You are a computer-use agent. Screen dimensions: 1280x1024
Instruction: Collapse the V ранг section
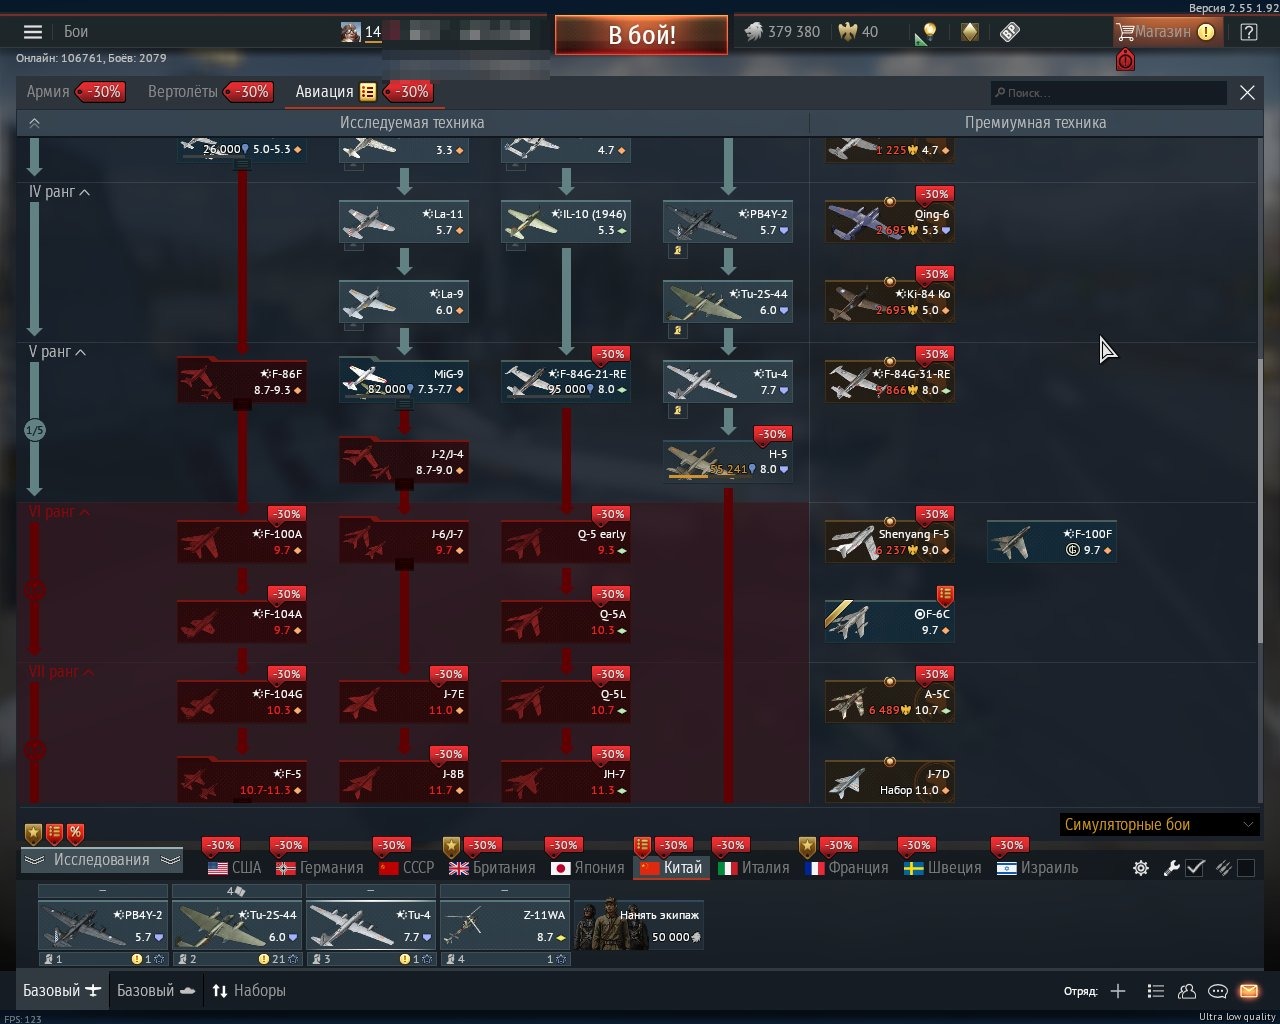pyautogui.click(x=58, y=352)
